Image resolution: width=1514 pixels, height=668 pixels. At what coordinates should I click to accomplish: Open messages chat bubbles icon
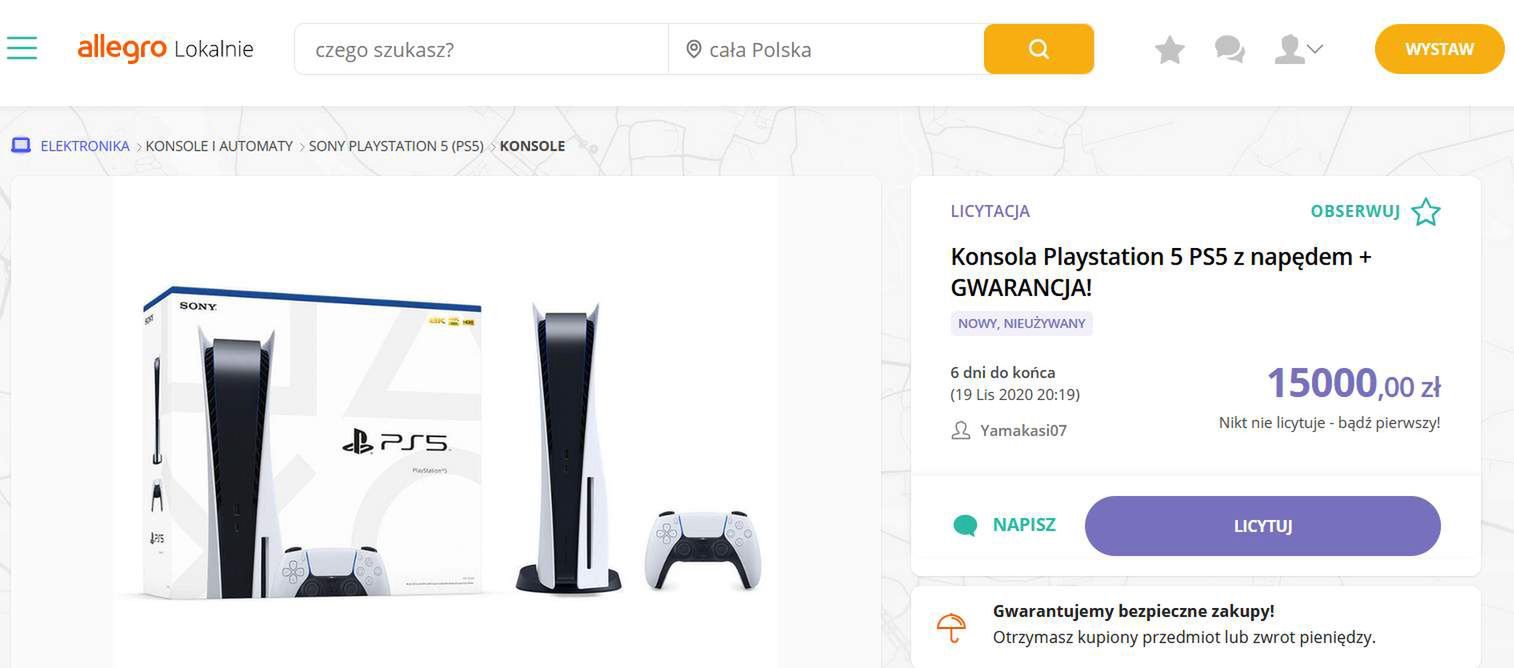click(x=1229, y=49)
